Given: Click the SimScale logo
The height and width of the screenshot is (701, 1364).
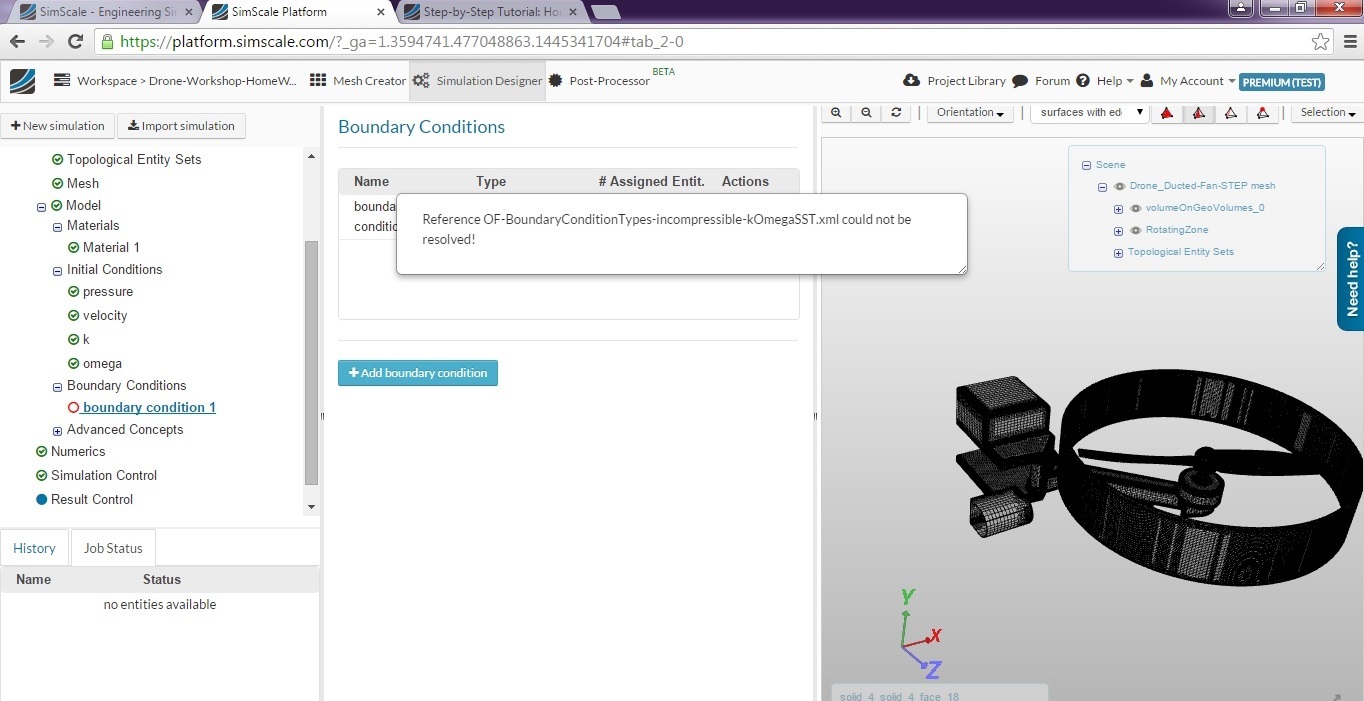Looking at the screenshot, I should click(22, 81).
